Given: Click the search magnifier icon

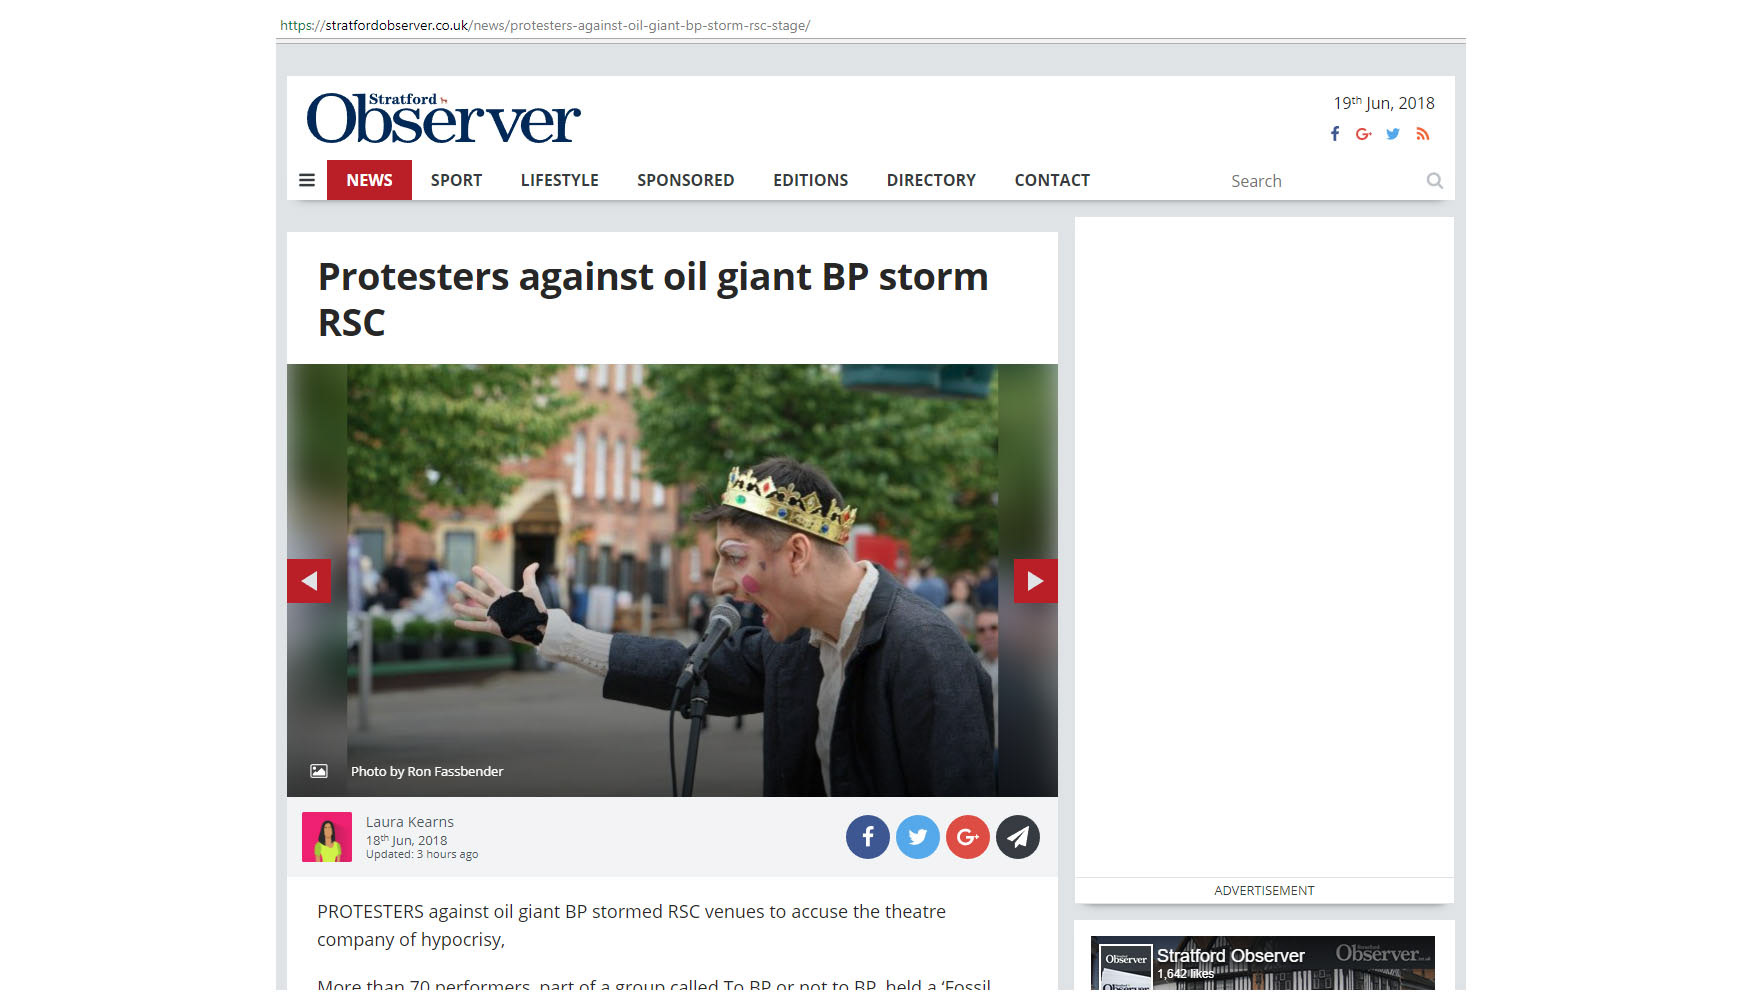Looking at the screenshot, I should pyautogui.click(x=1435, y=181).
